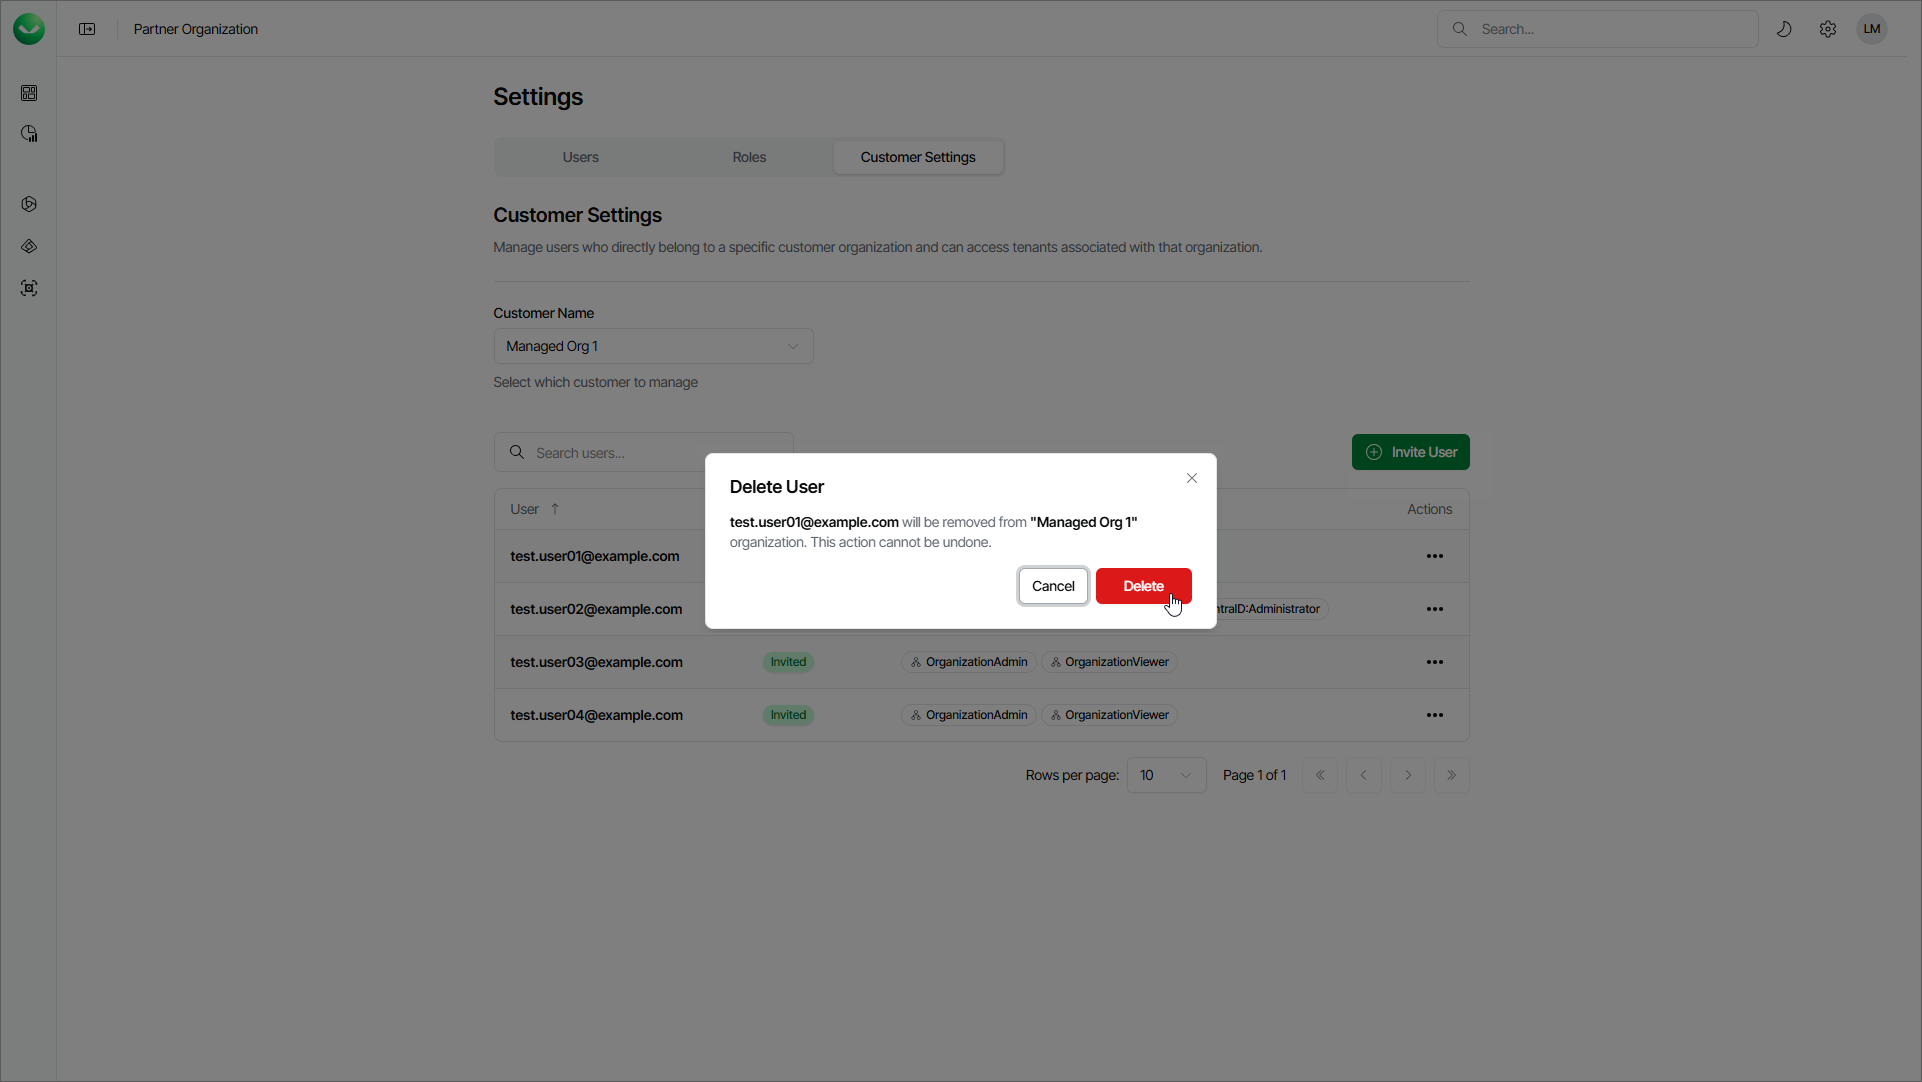
Task: Click the green app logo icon
Action: coord(29,29)
